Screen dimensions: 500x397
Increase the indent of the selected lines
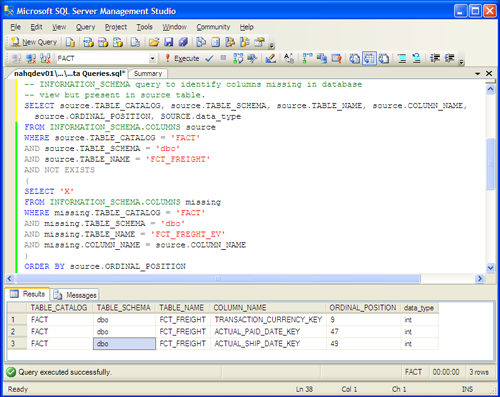(449, 59)
